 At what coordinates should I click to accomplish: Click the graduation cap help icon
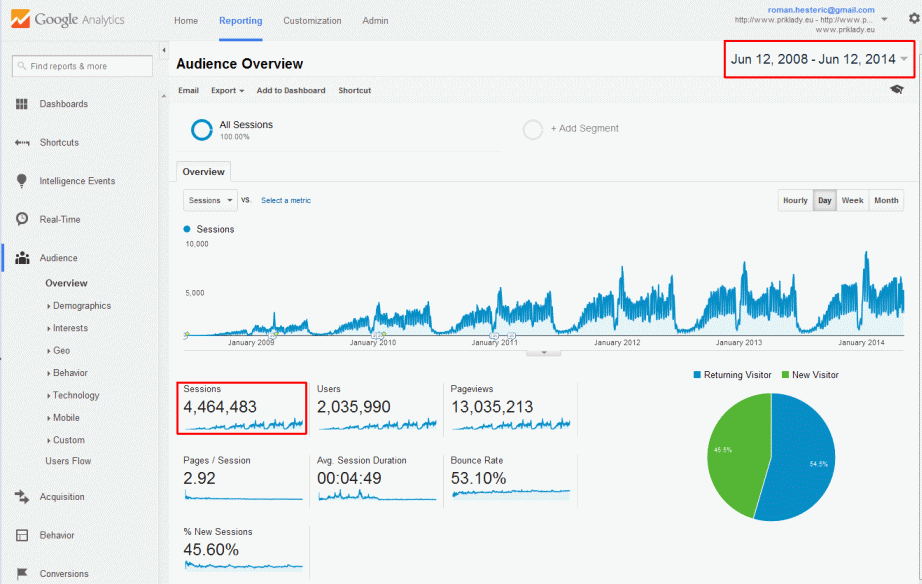[x=896, y=89]
